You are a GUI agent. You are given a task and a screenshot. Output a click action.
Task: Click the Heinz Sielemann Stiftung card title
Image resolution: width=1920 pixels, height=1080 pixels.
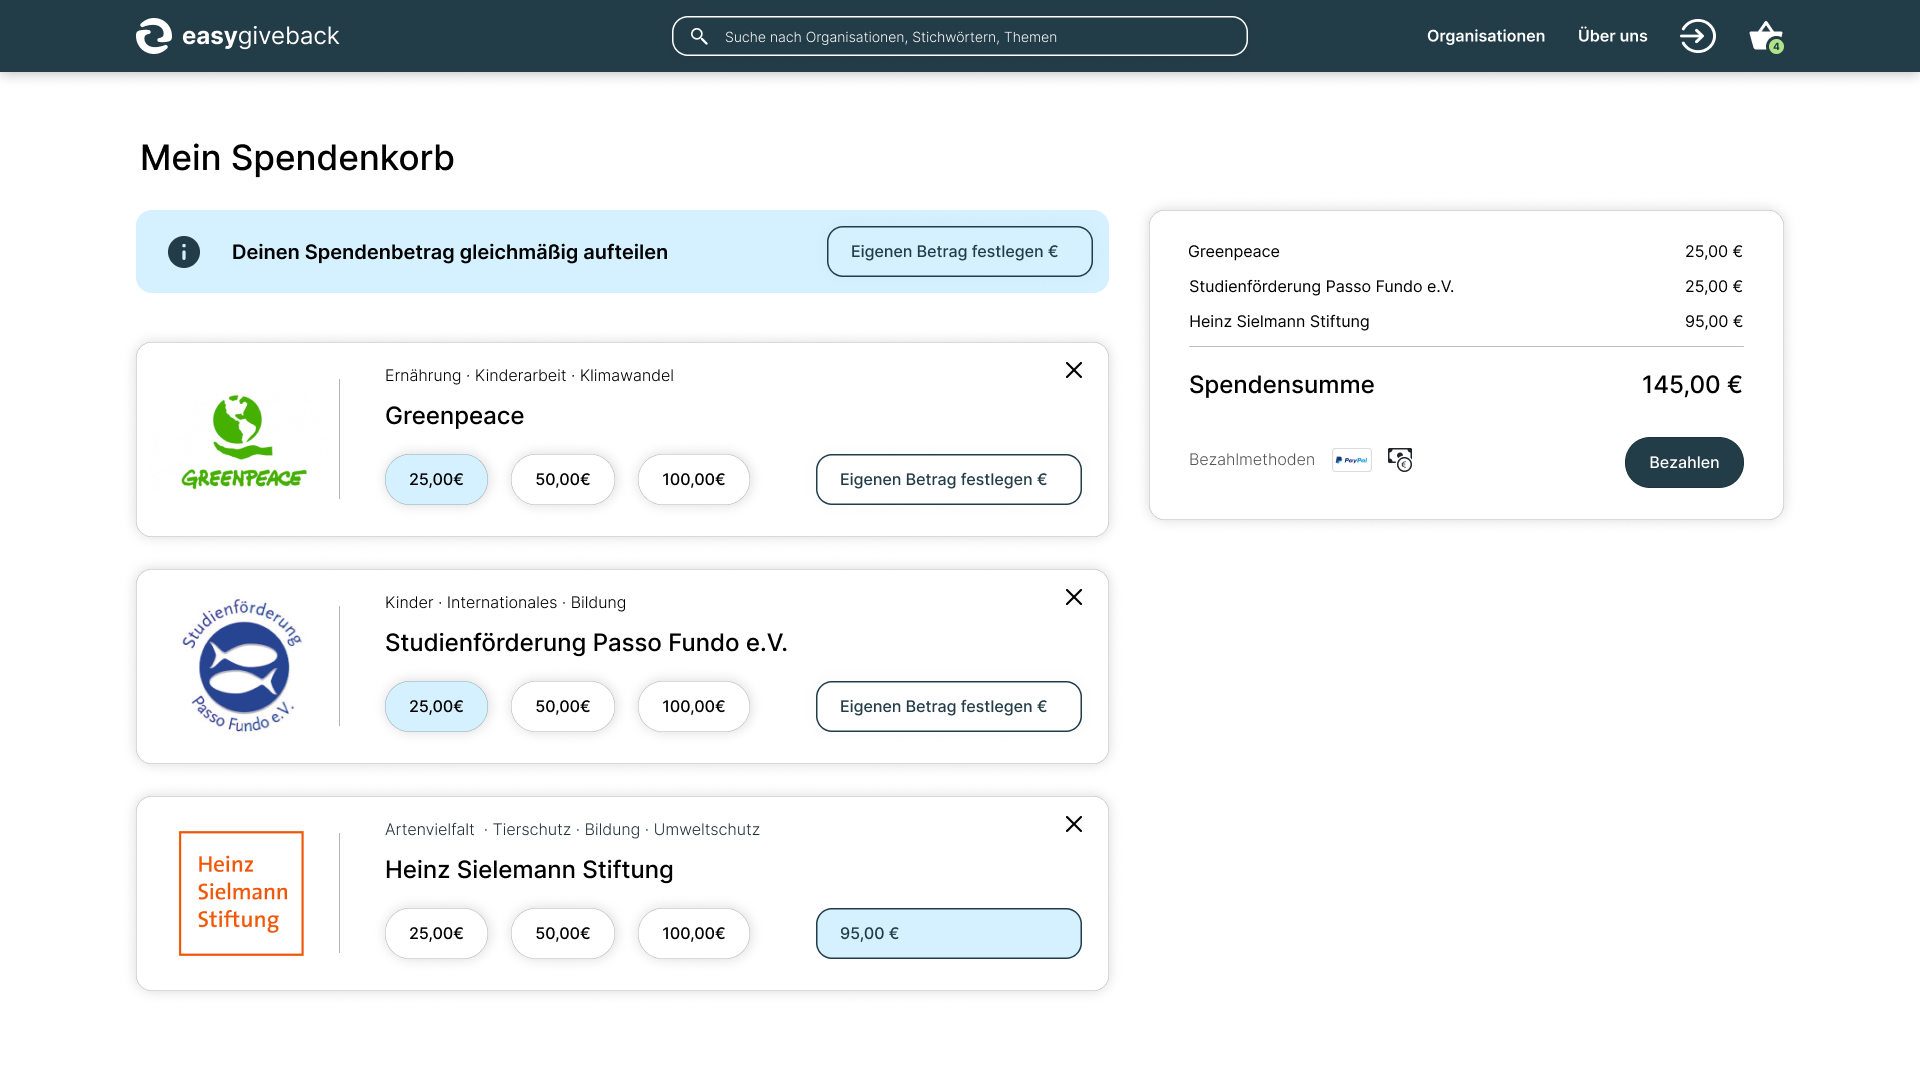tap(529, 870)
